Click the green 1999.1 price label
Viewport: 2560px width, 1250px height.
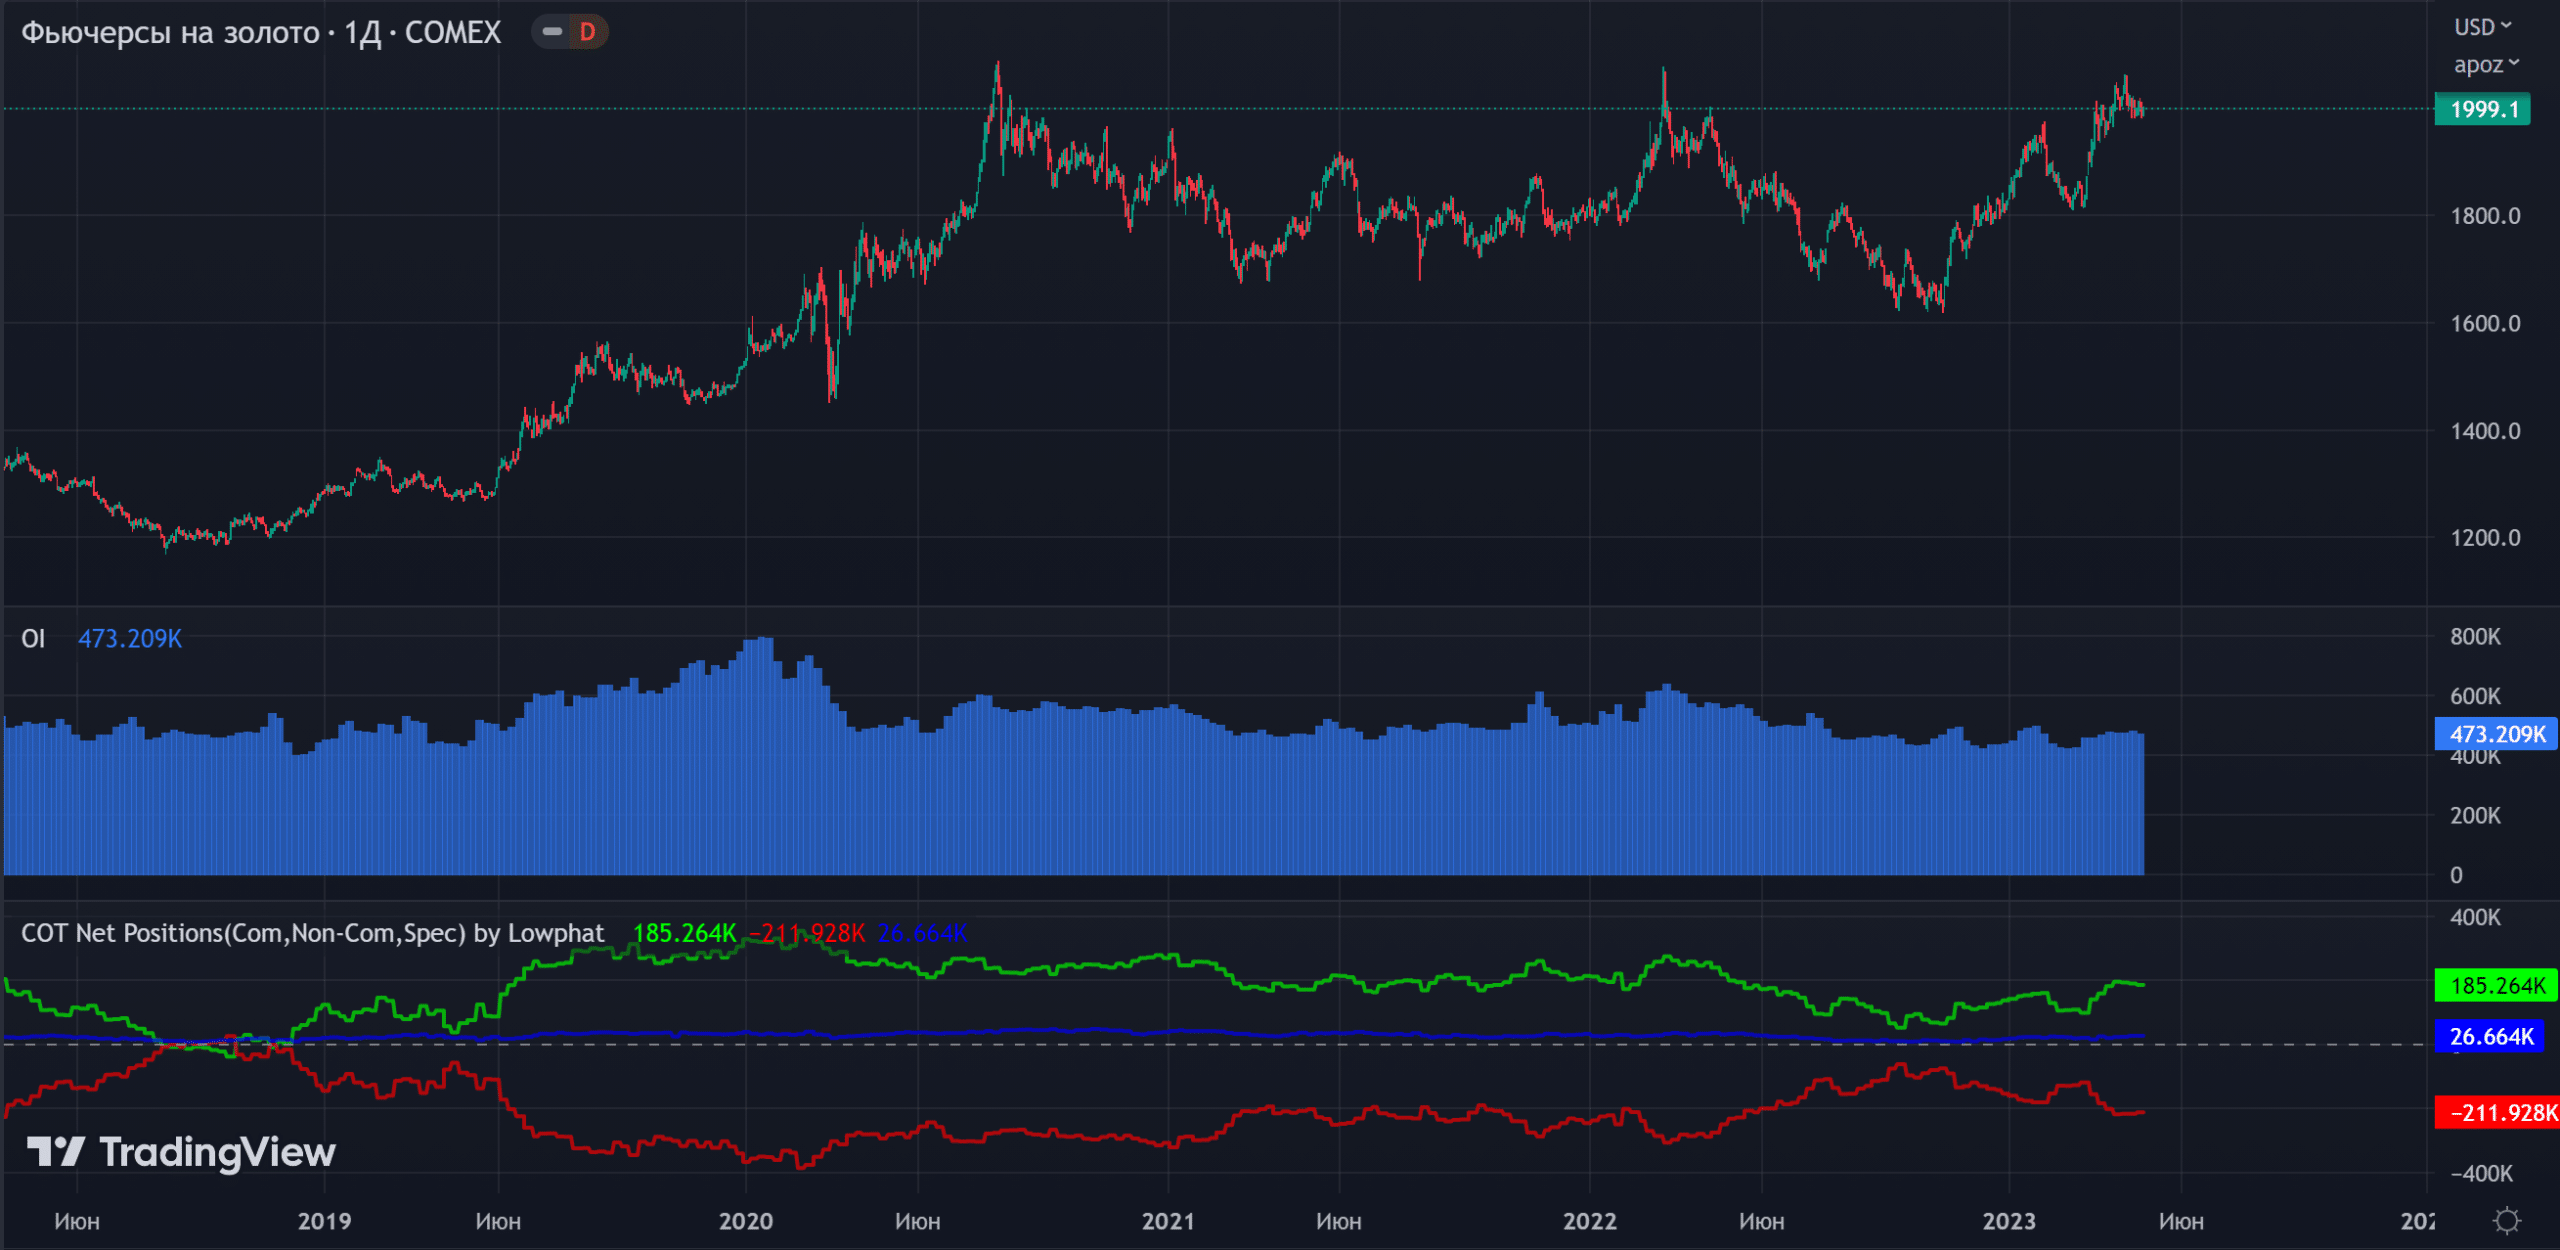coord(2482,109)
